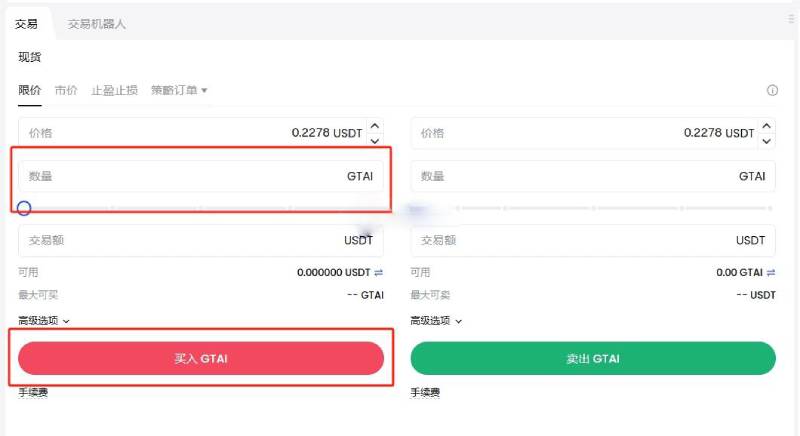Select the 止盈止损 order type tab
Image resolution: width=800 pixels, height=436 pixels.
click(x=114, y=90)
